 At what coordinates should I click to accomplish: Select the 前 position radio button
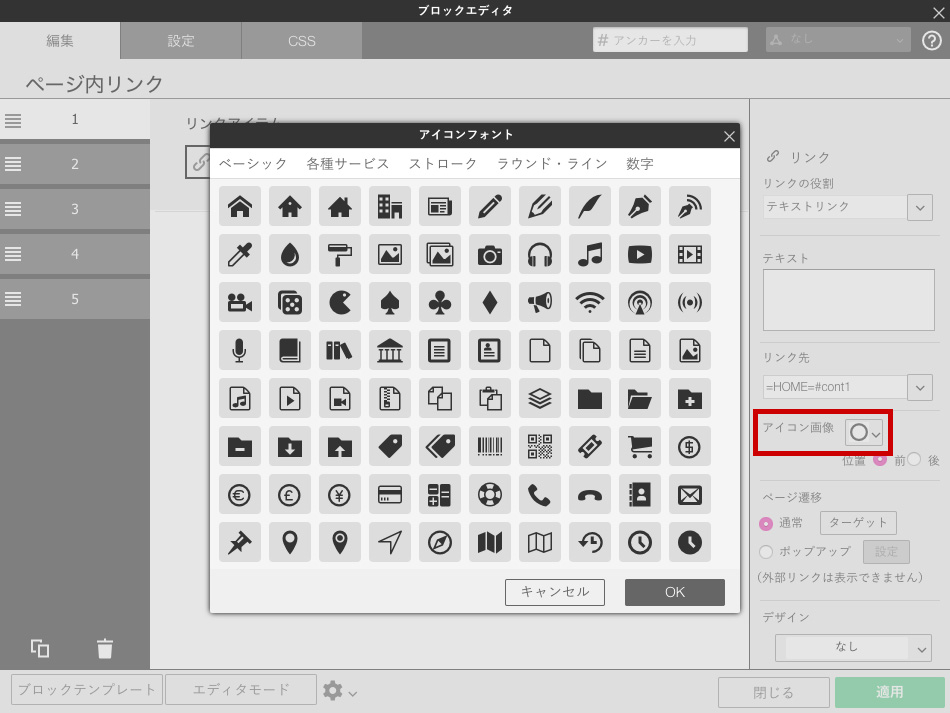pos(880,460)
